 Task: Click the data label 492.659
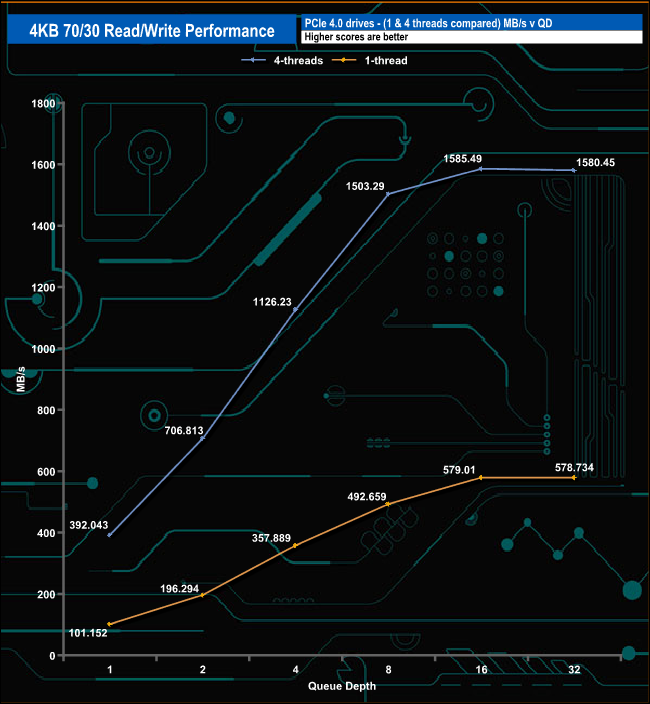(x=367, y=497)
